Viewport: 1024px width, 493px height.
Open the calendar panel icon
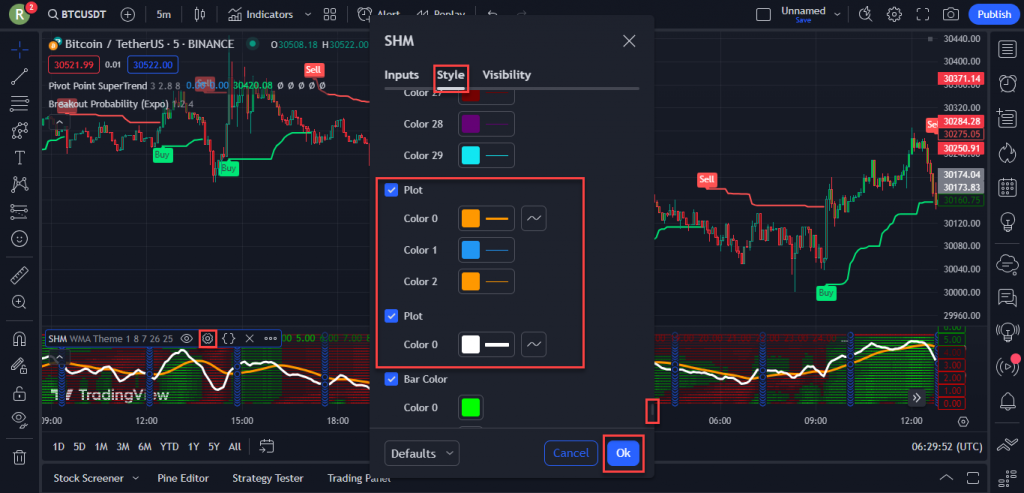point(1006,188)
